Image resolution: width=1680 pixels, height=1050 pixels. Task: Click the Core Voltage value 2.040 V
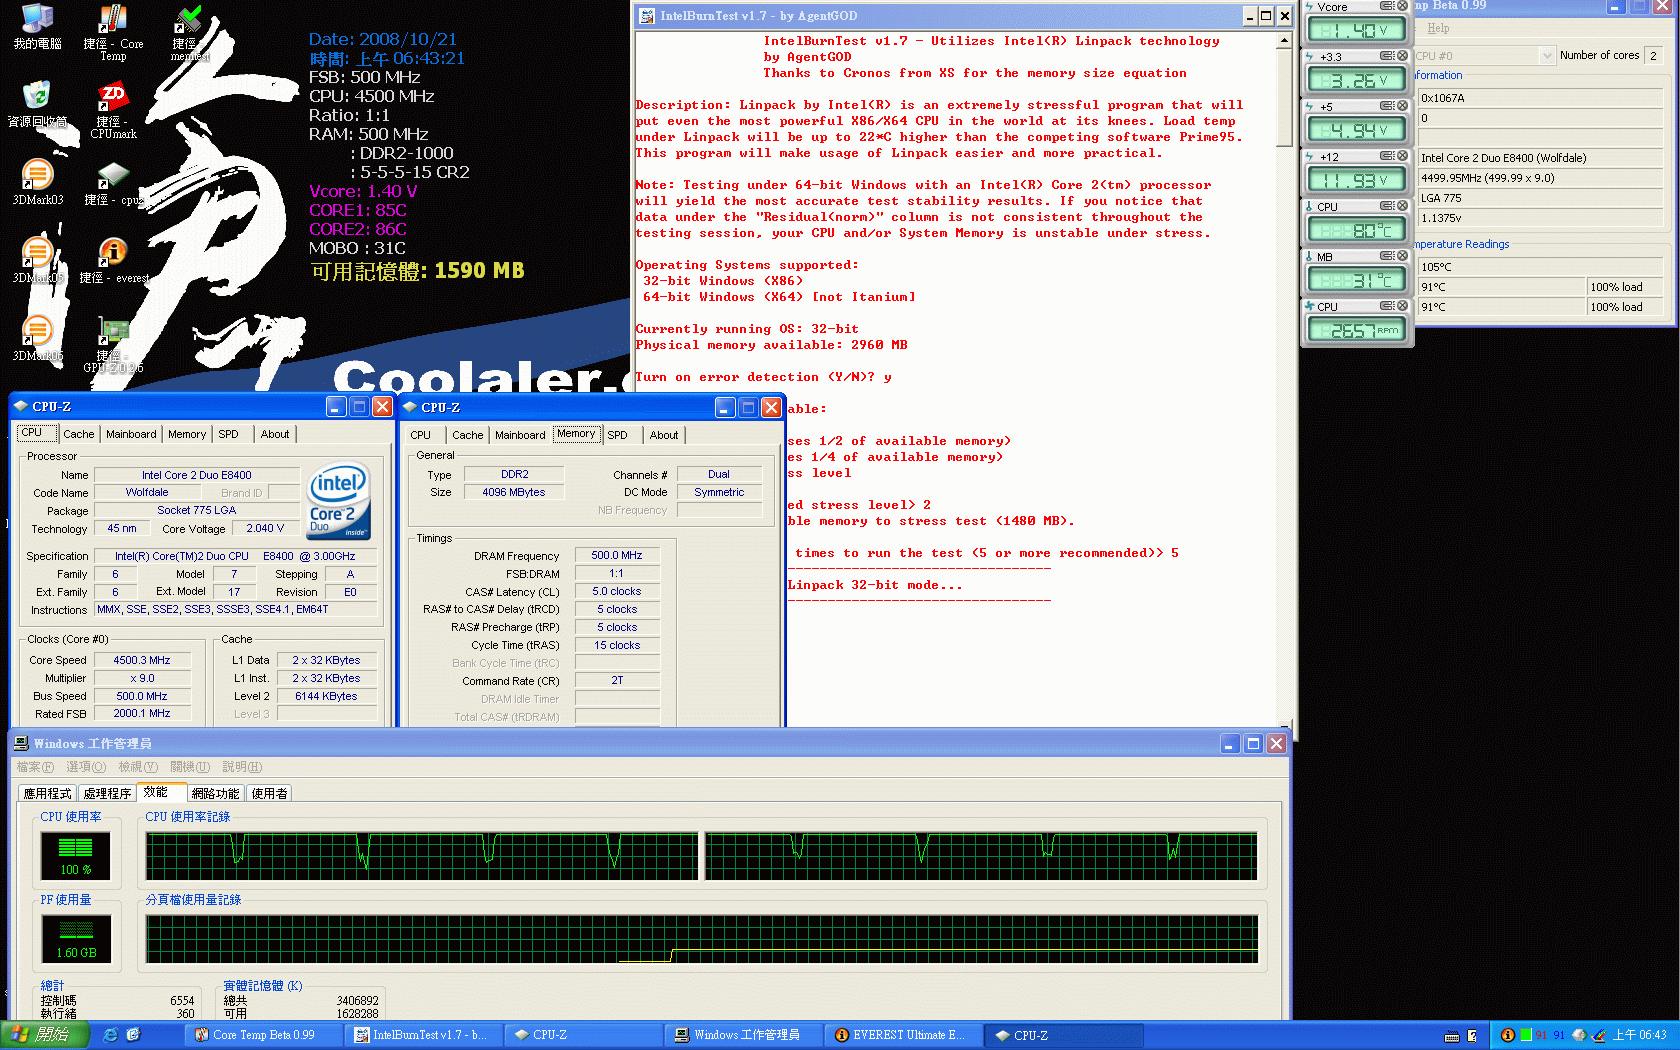(265, 528)
